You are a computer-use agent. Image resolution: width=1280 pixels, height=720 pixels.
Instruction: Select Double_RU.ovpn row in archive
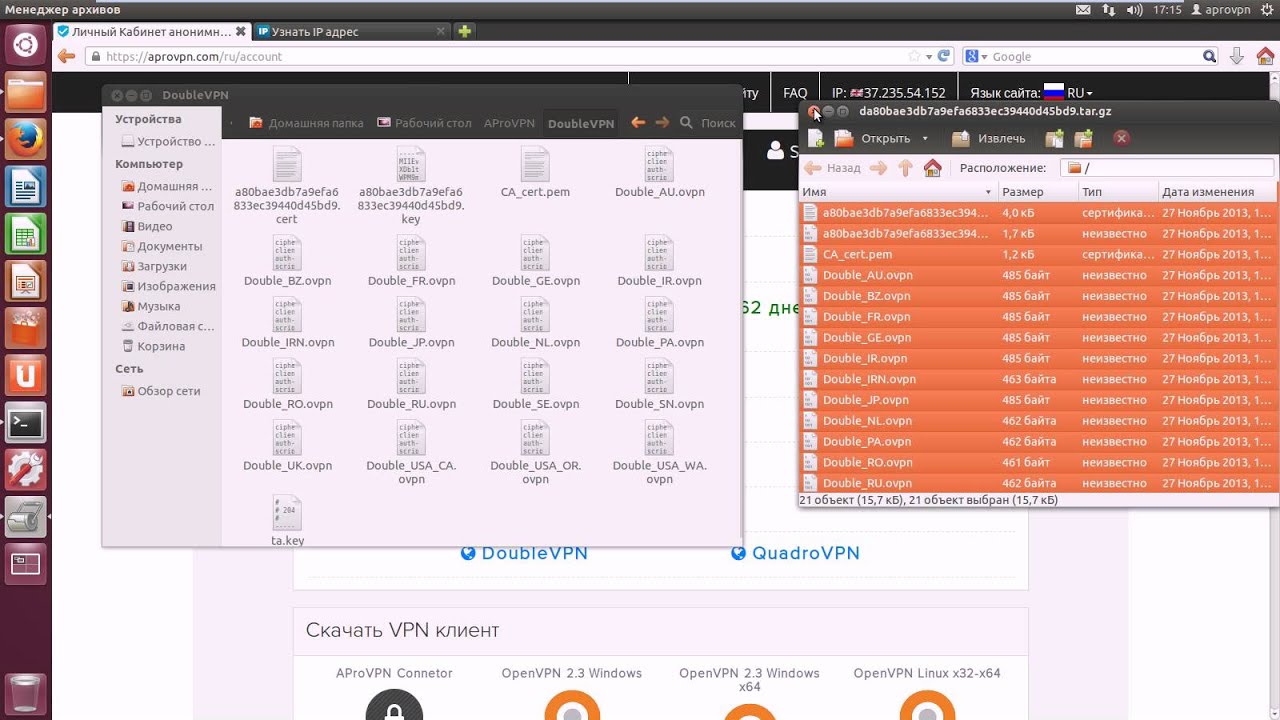1038,483
